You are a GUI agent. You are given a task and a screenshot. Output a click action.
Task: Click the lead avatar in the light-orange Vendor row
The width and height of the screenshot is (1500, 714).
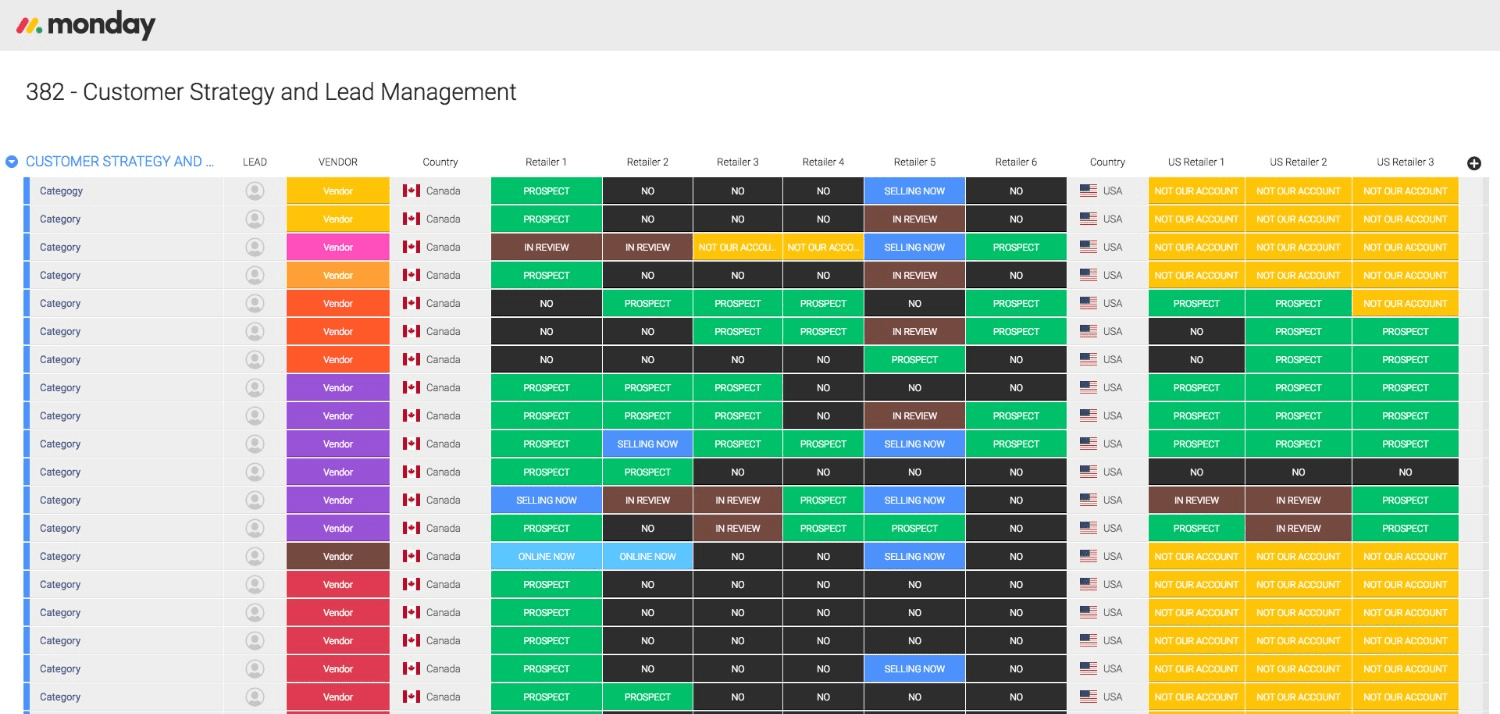[255, 275]
